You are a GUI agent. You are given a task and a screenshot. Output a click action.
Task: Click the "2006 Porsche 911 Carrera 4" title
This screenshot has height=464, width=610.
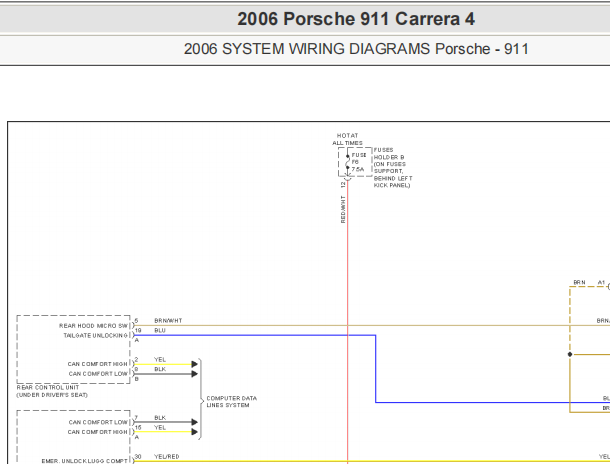point(356,19)
